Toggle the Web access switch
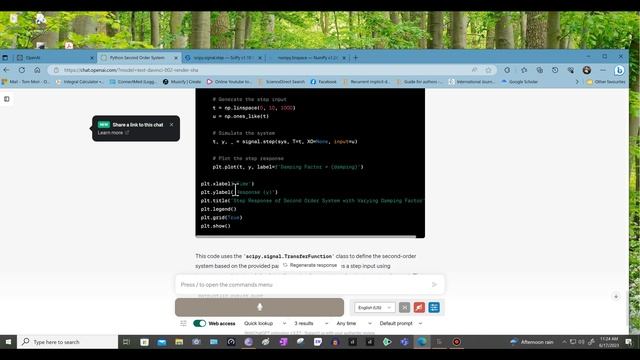Image resolution: width=640 pixels, height=360 pixels. click(200, 323)
